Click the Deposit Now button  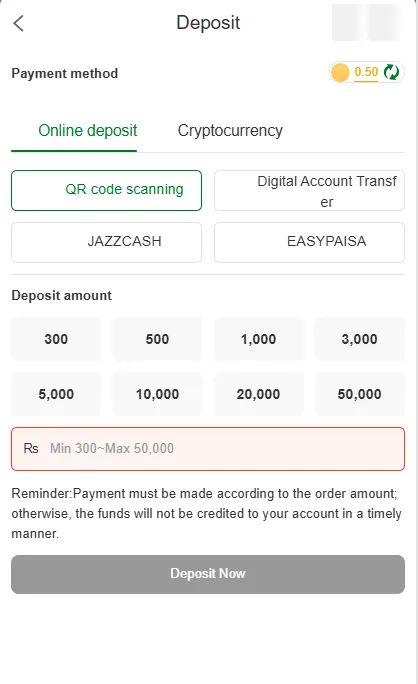pos(208,574)
